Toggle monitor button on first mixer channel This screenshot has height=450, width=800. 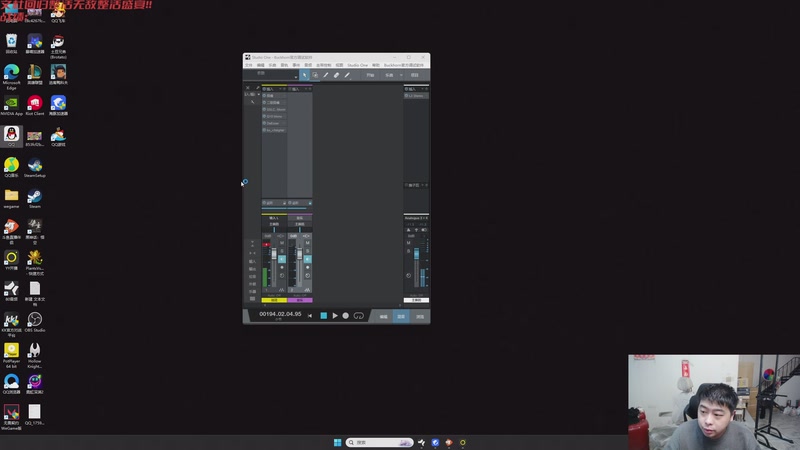tap(282, 259)
